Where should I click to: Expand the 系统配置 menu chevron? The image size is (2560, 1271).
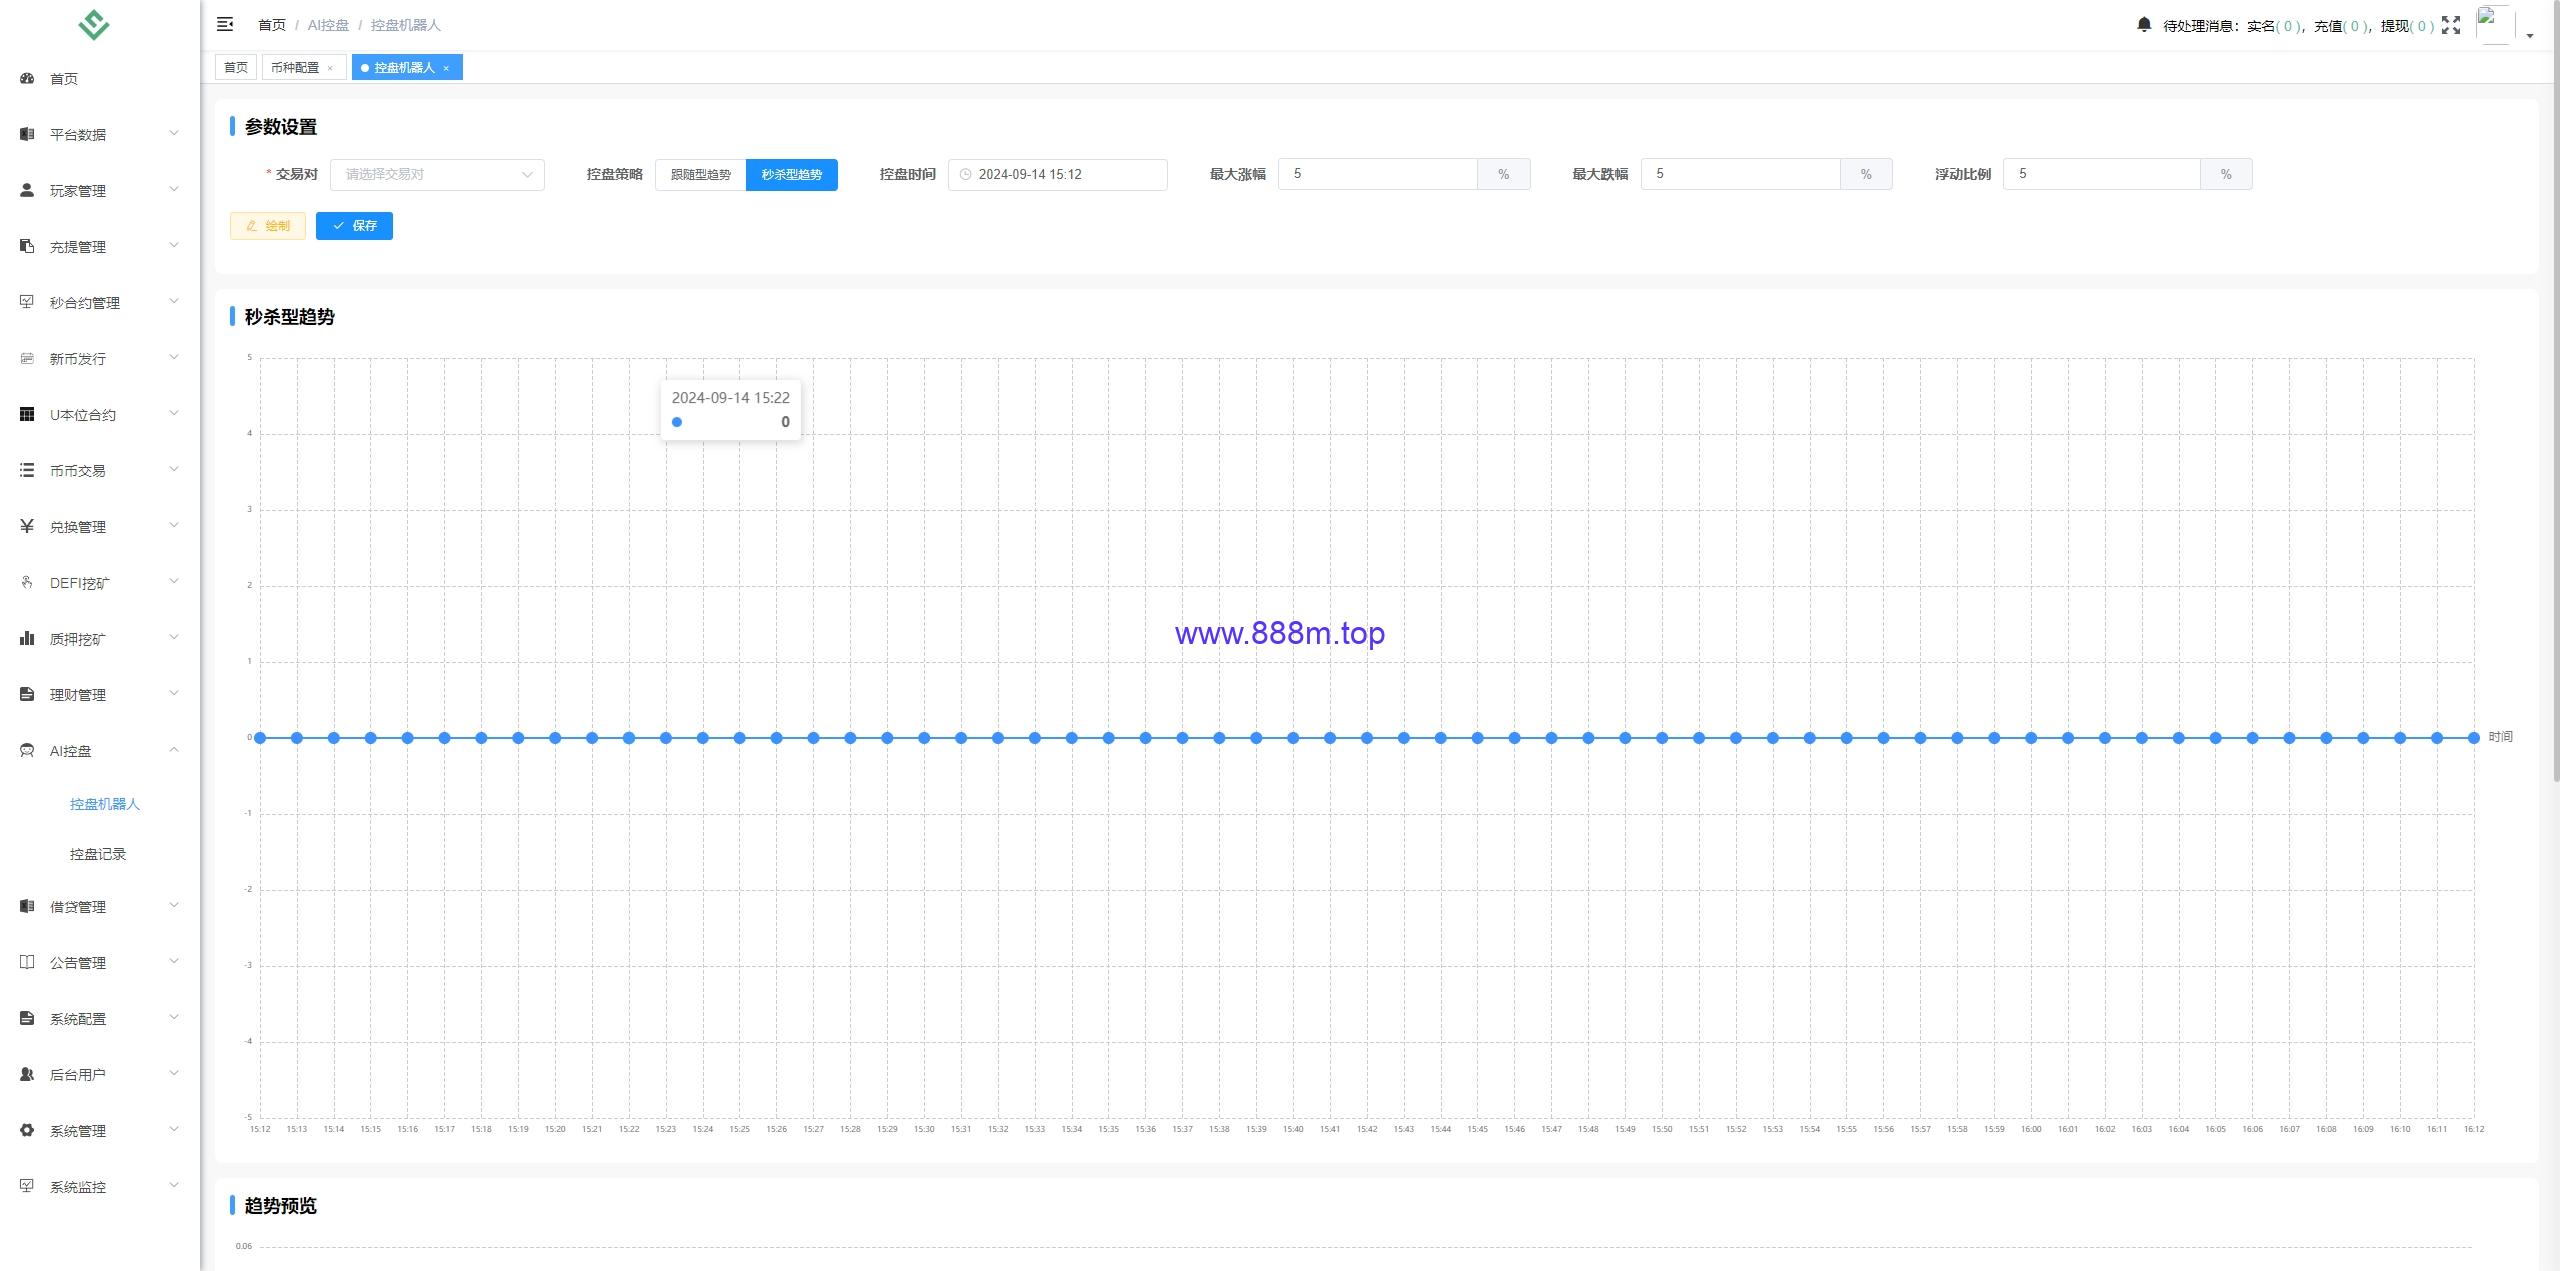174,1017
